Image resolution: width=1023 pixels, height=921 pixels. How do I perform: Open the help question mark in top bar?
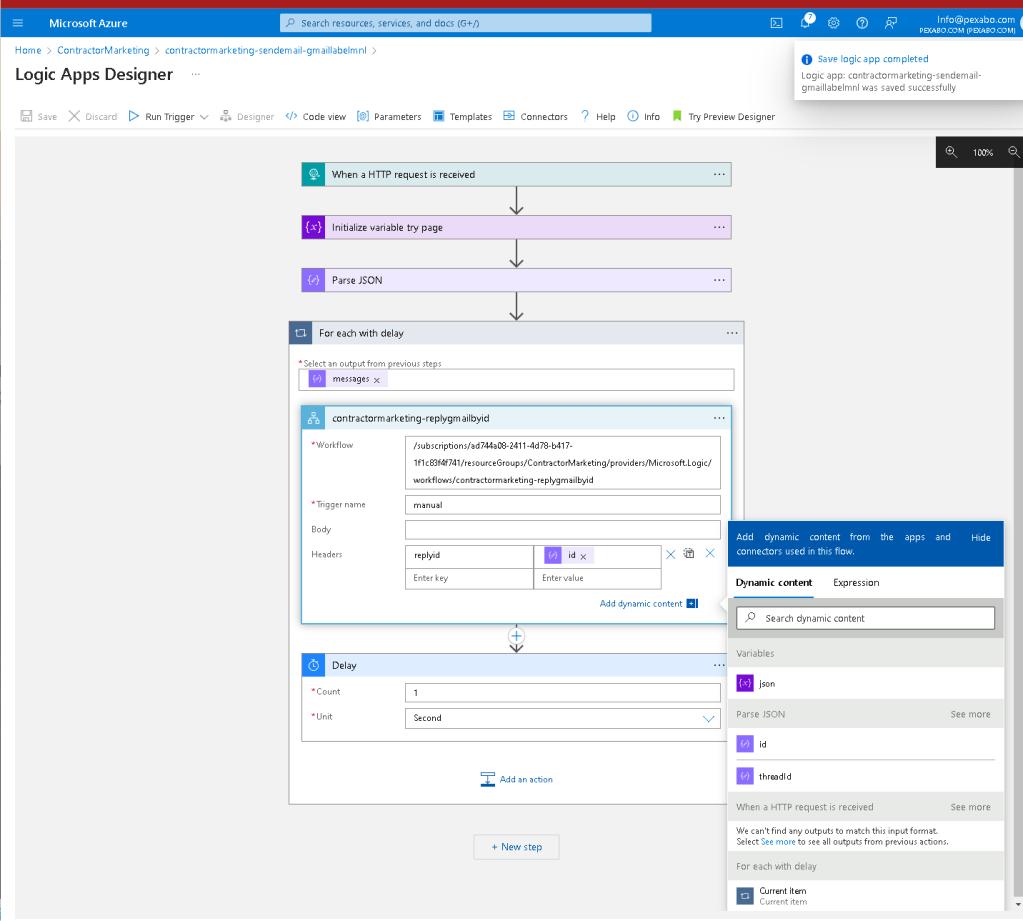pyautogui.click(x=862, y=23)
